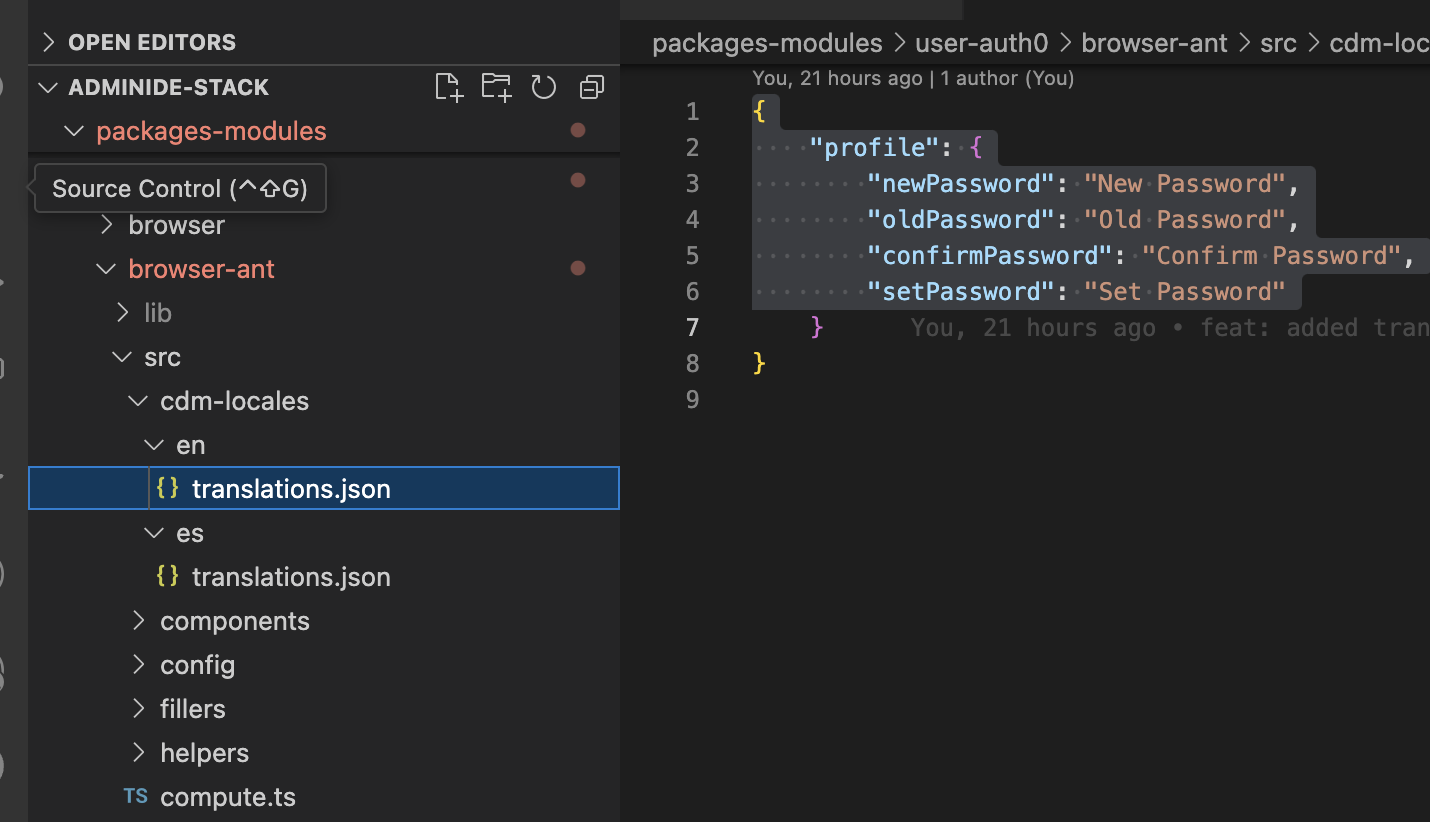Expand the lib folder
Viewport: 1430px width, 822px height.
123,313
